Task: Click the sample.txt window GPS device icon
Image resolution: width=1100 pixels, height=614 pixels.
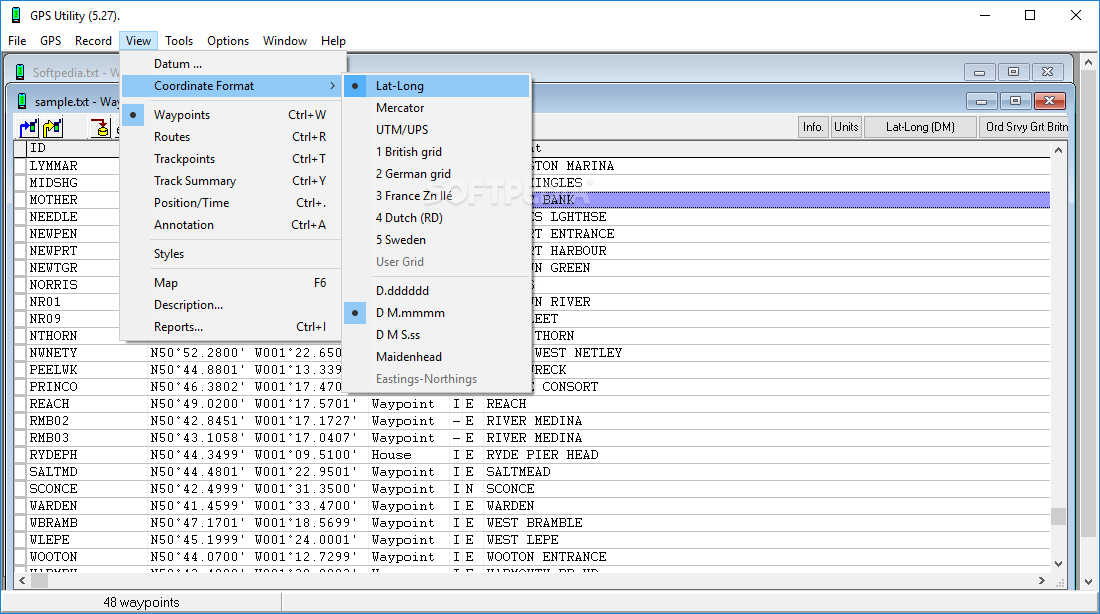Action: (x=22, y=102)
